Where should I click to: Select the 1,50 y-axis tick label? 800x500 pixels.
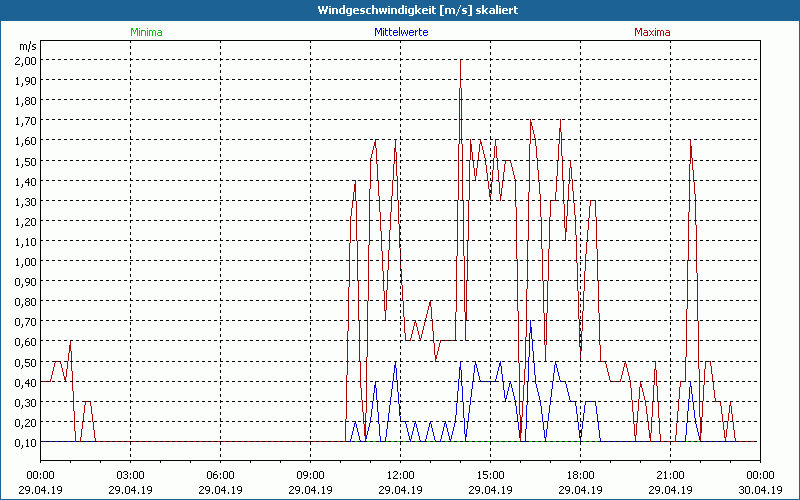[x=26, y=161]
